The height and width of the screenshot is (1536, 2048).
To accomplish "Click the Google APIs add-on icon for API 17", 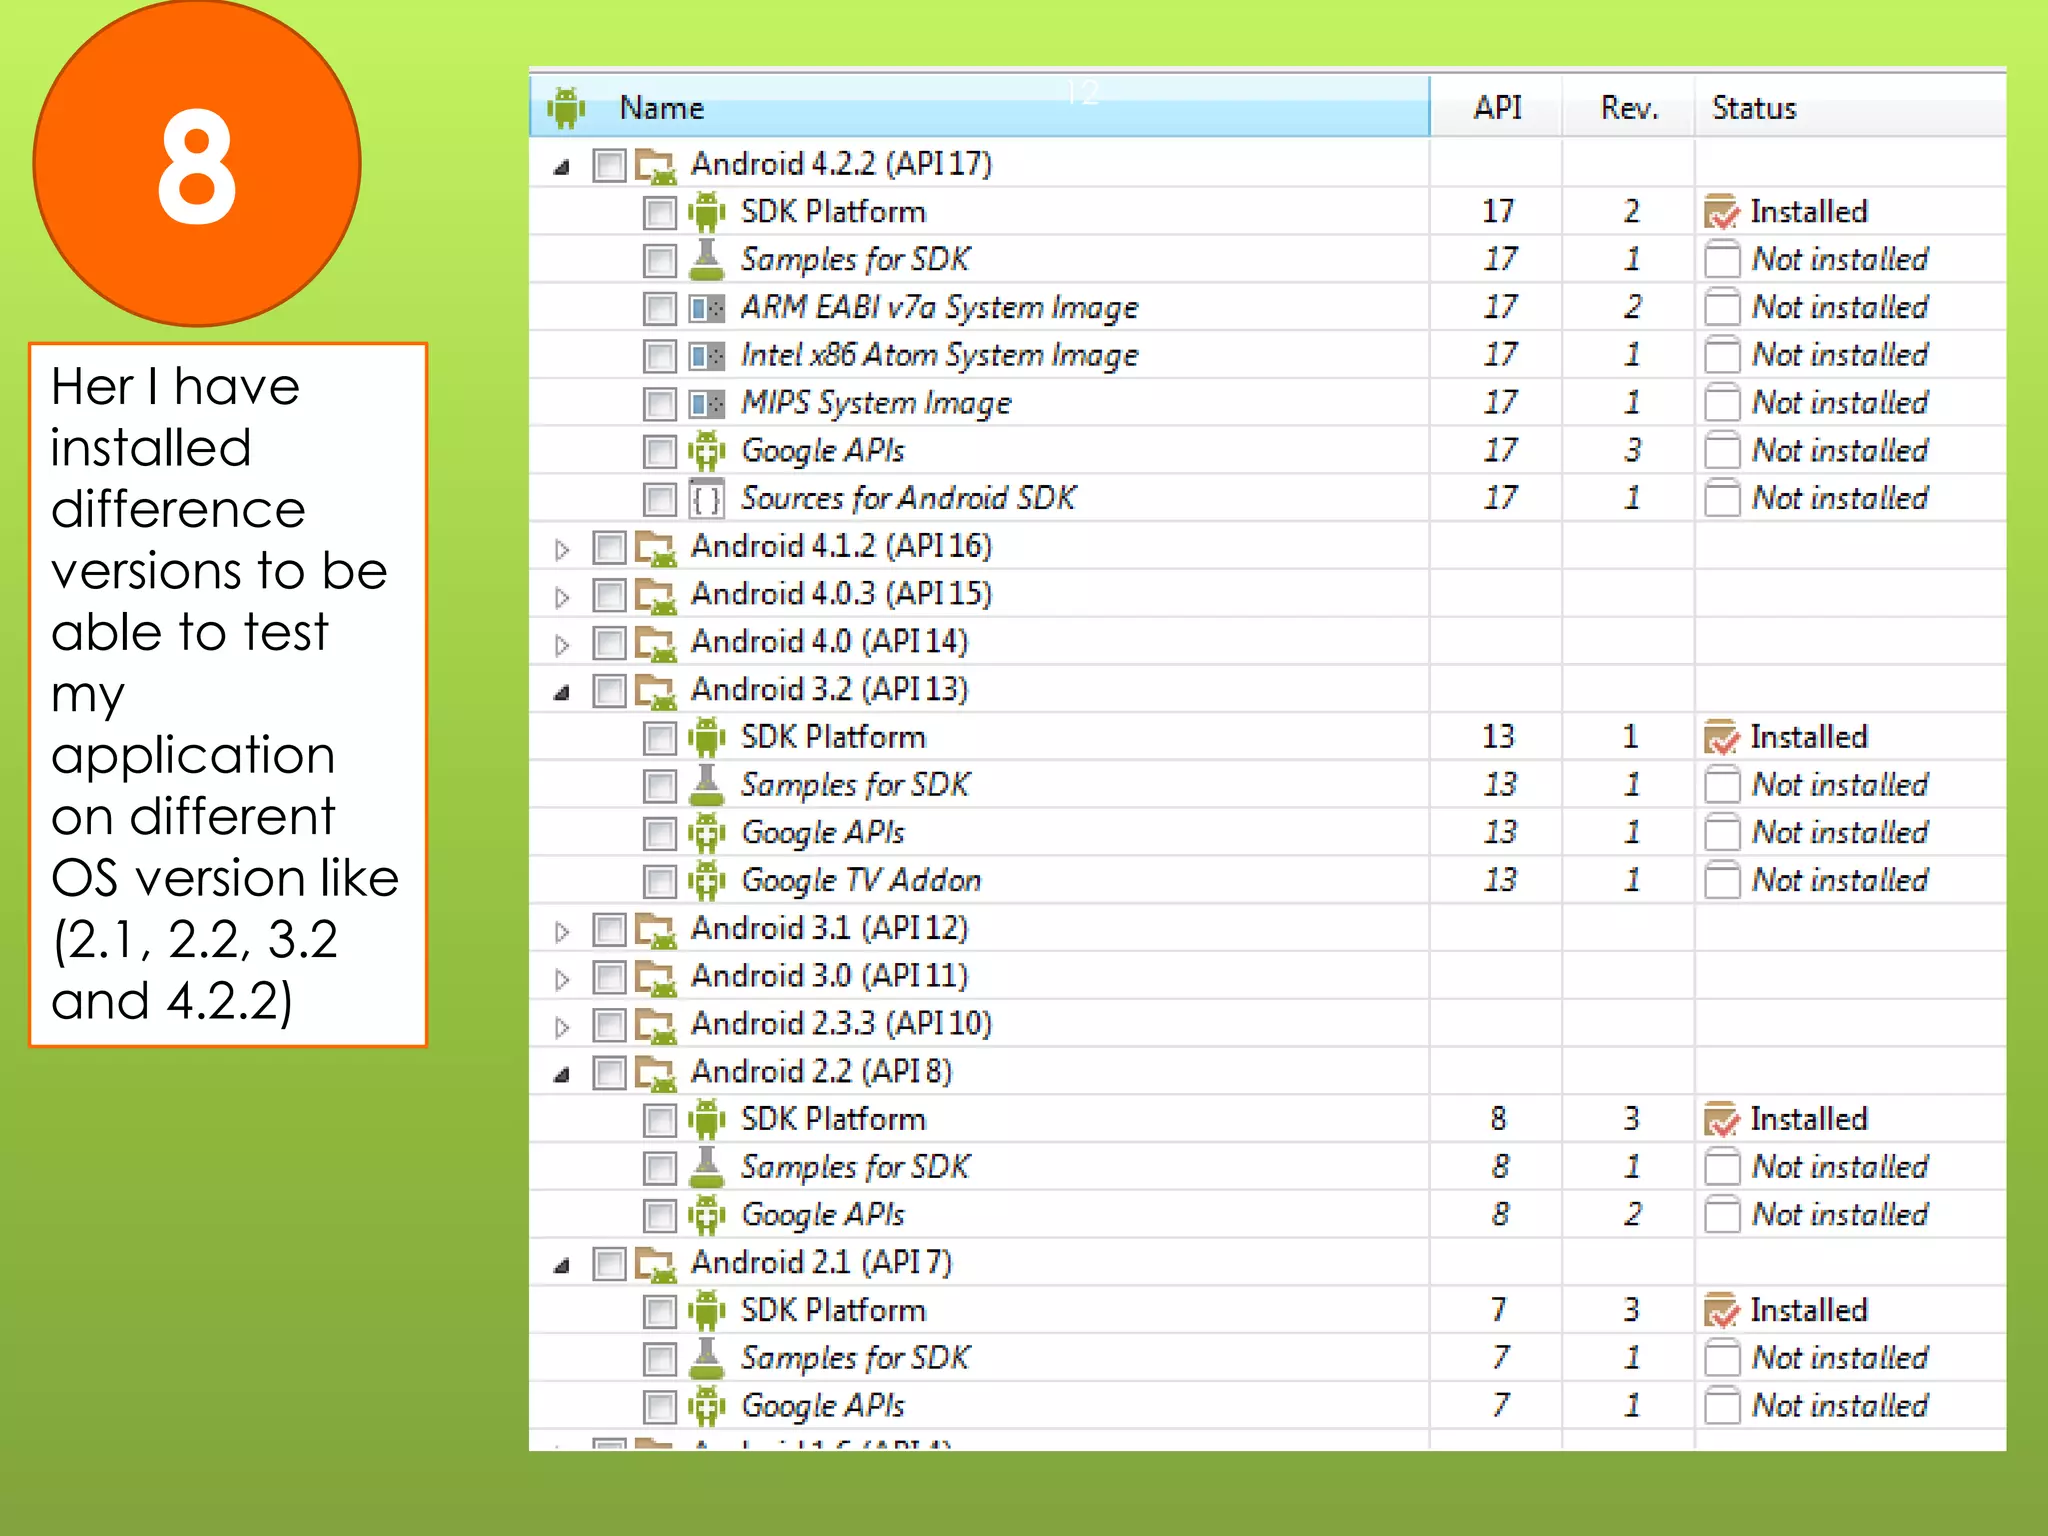I will (x=707, y=451).
